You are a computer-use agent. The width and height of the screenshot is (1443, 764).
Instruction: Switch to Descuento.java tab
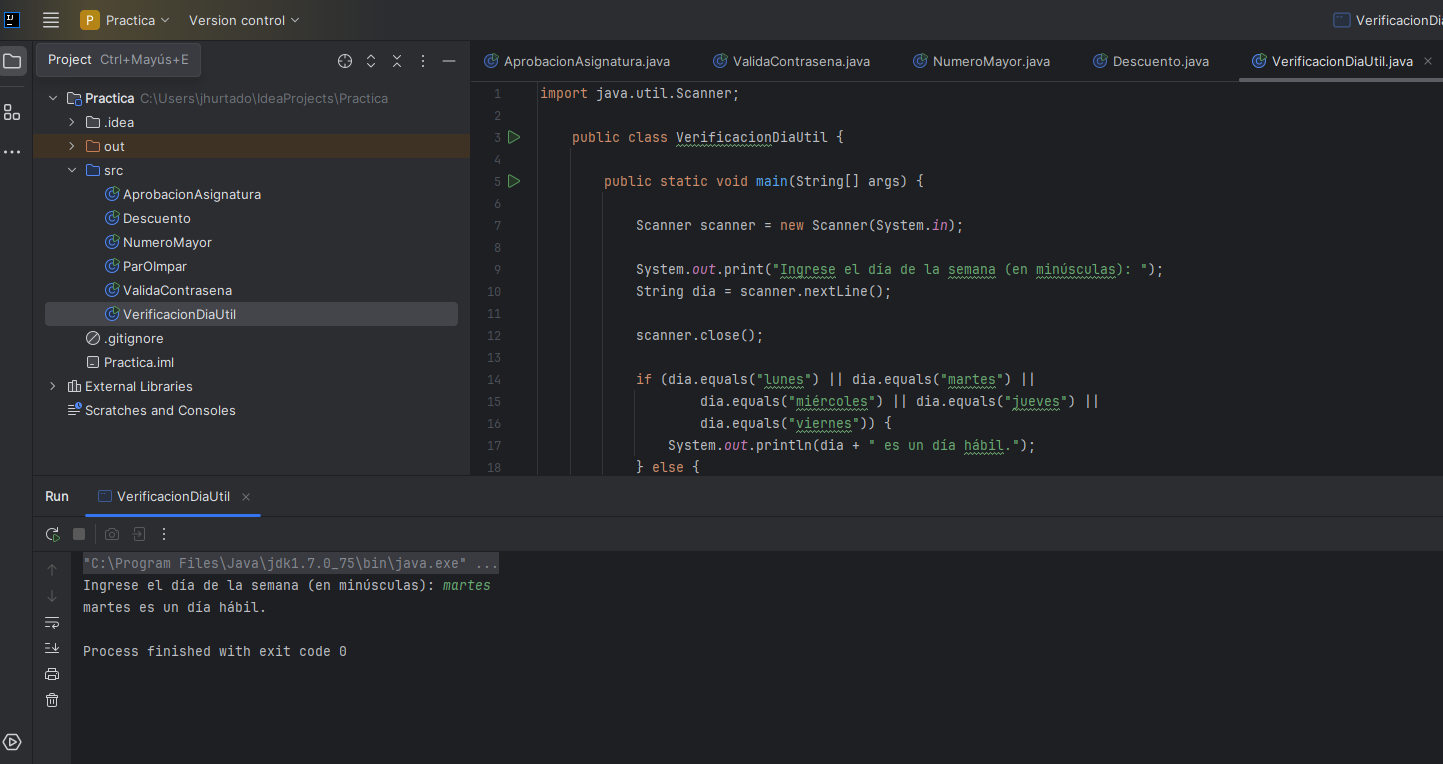coord(1150,61)
